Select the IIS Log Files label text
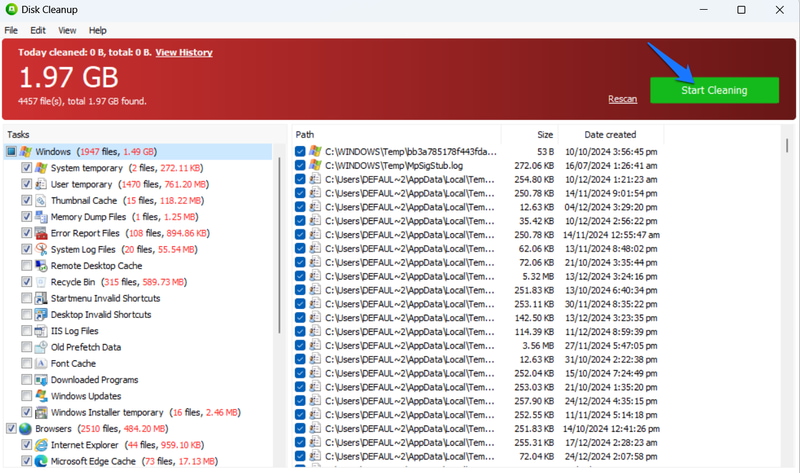800x473 pixels. click(x=74, y=331)
